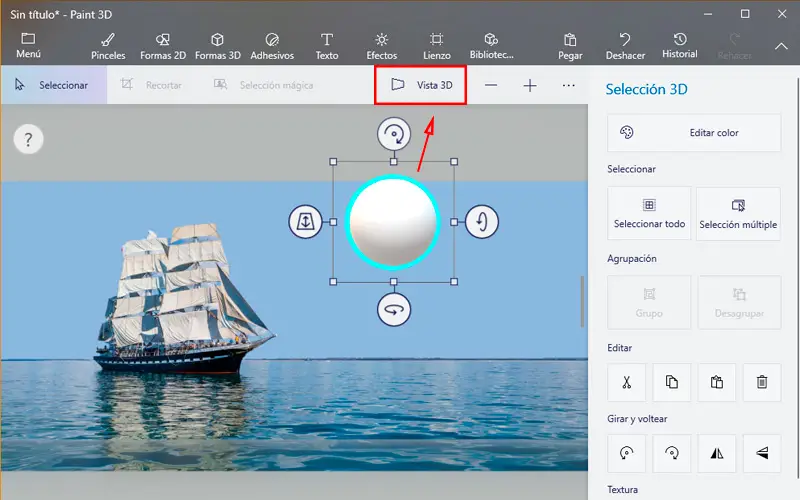Viewport: 800px width, 500px height.
Task: Click the canvas vertical scrollbar
Action: point(582,302)
